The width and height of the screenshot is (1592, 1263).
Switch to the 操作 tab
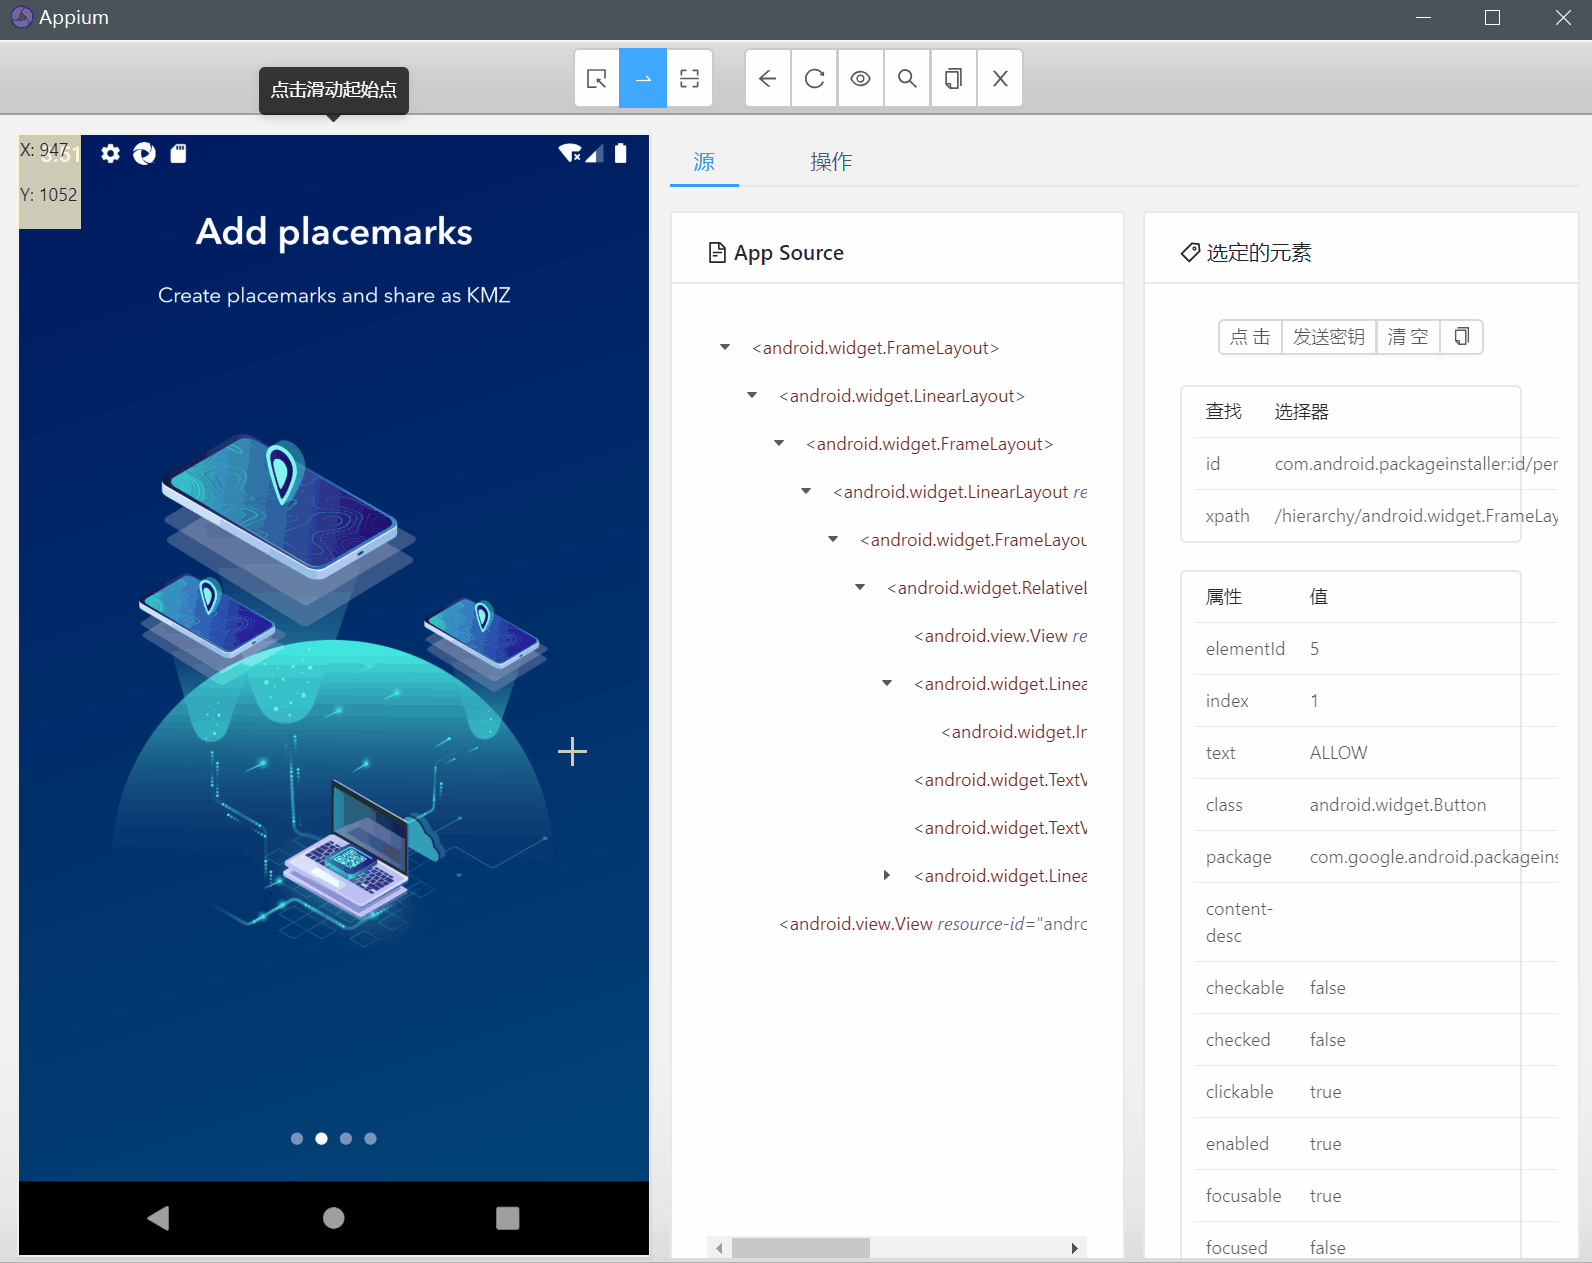pyautogui.click(x=831, y=161)
